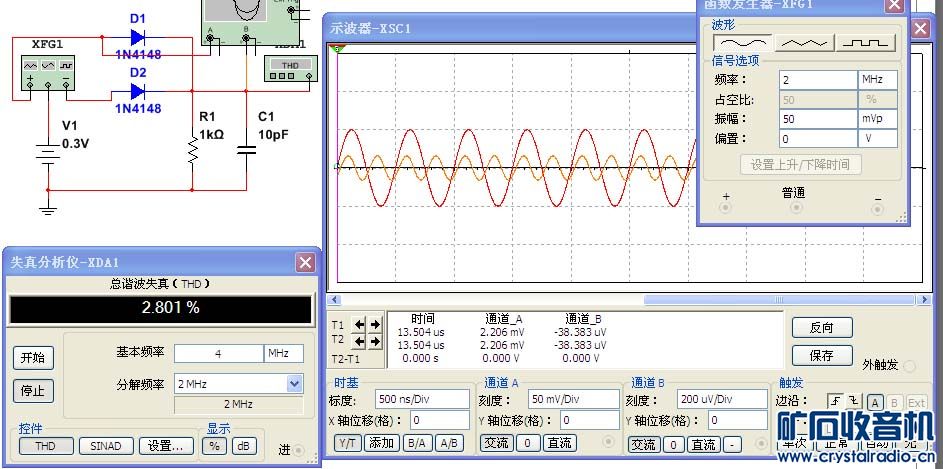Image resolution: width=943 pixels, height=469 pixels.
Task: Click oscilloscope scrollbar right arrow
Action: (924, 299)
